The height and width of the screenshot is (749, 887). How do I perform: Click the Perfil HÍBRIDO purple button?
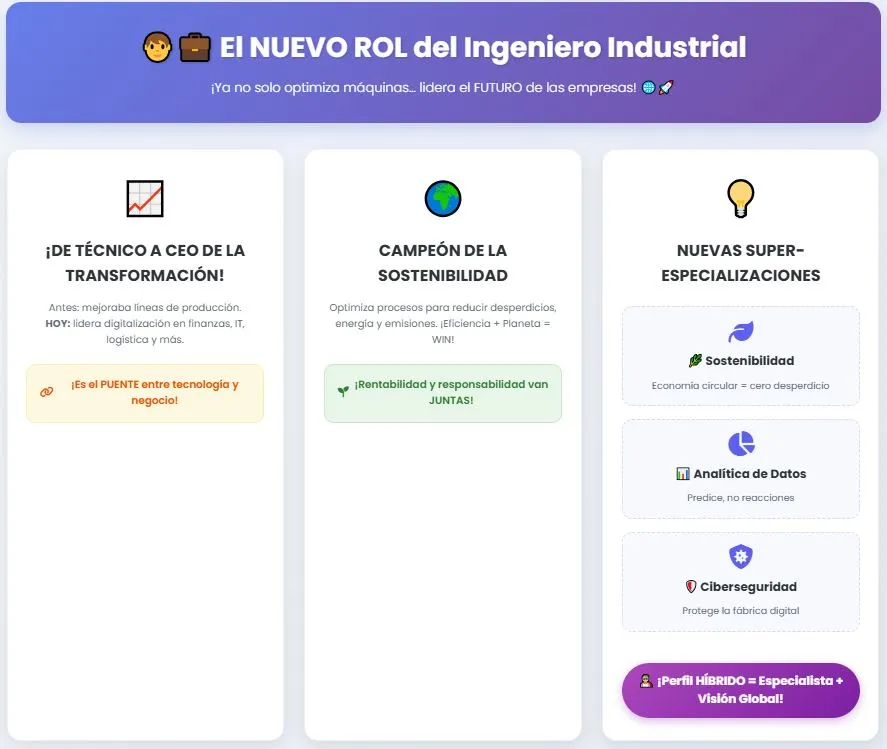pos(740,690)
